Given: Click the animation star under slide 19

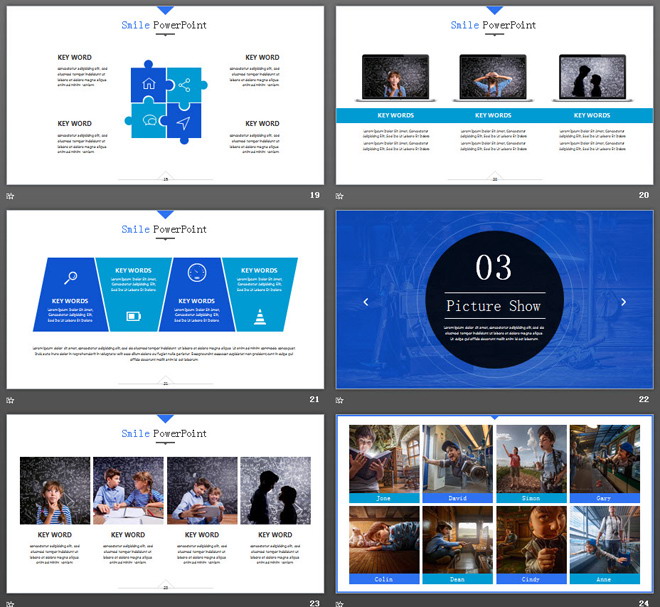Looking at the screenshot, I should click(10, 196).
